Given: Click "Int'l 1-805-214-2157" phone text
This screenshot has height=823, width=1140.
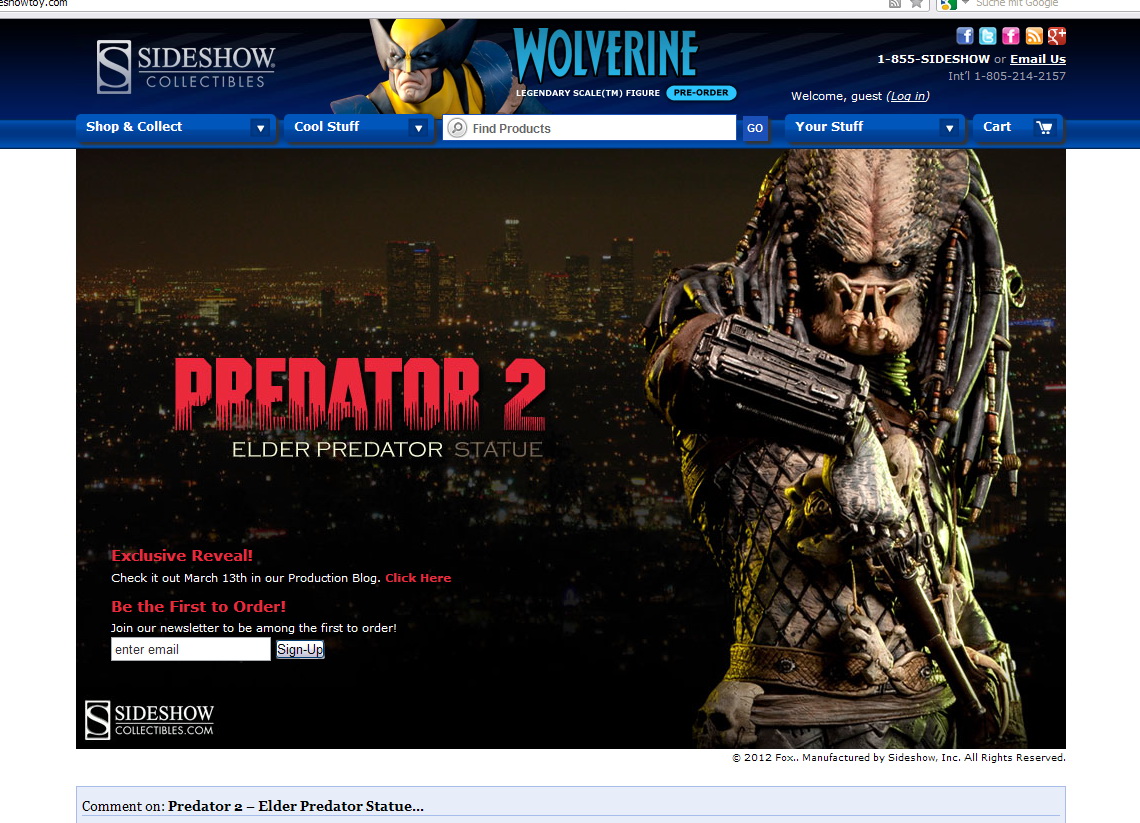Looking at the screenshot, I should click(1007, 76).
